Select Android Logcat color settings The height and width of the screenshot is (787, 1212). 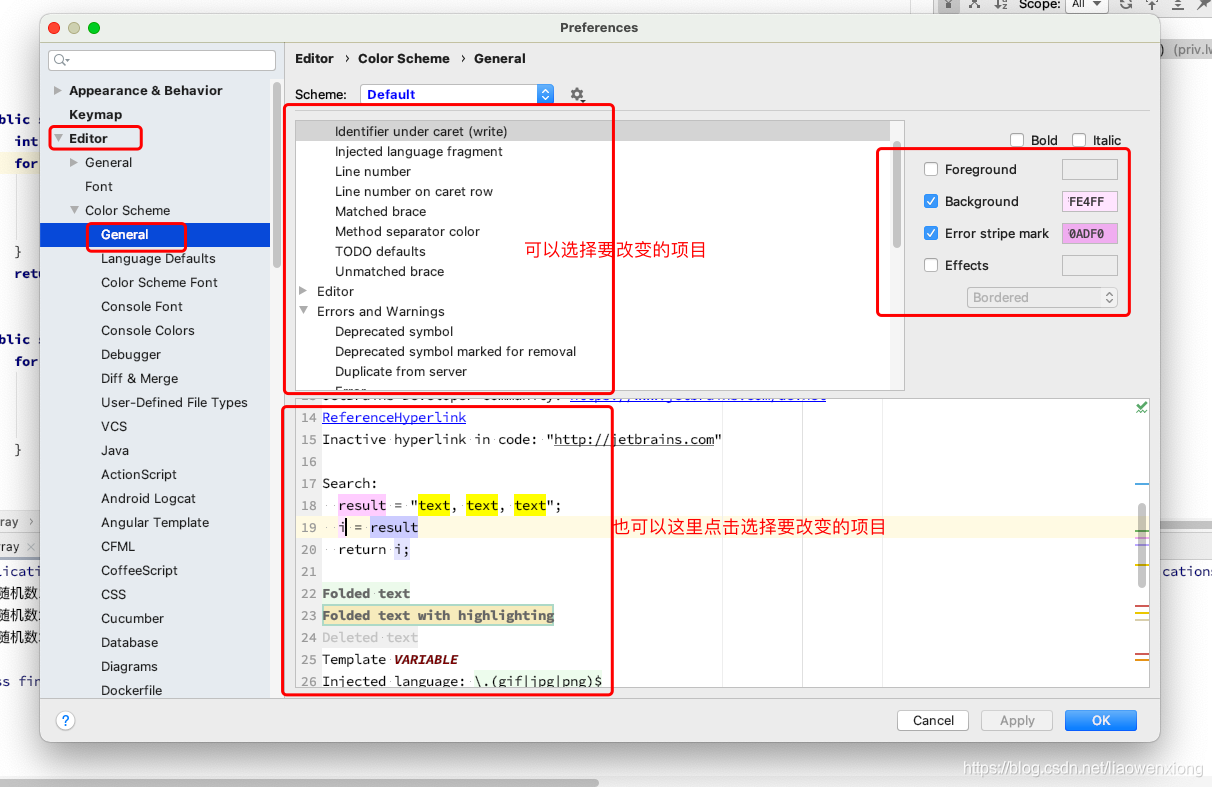tap(148, 498)
